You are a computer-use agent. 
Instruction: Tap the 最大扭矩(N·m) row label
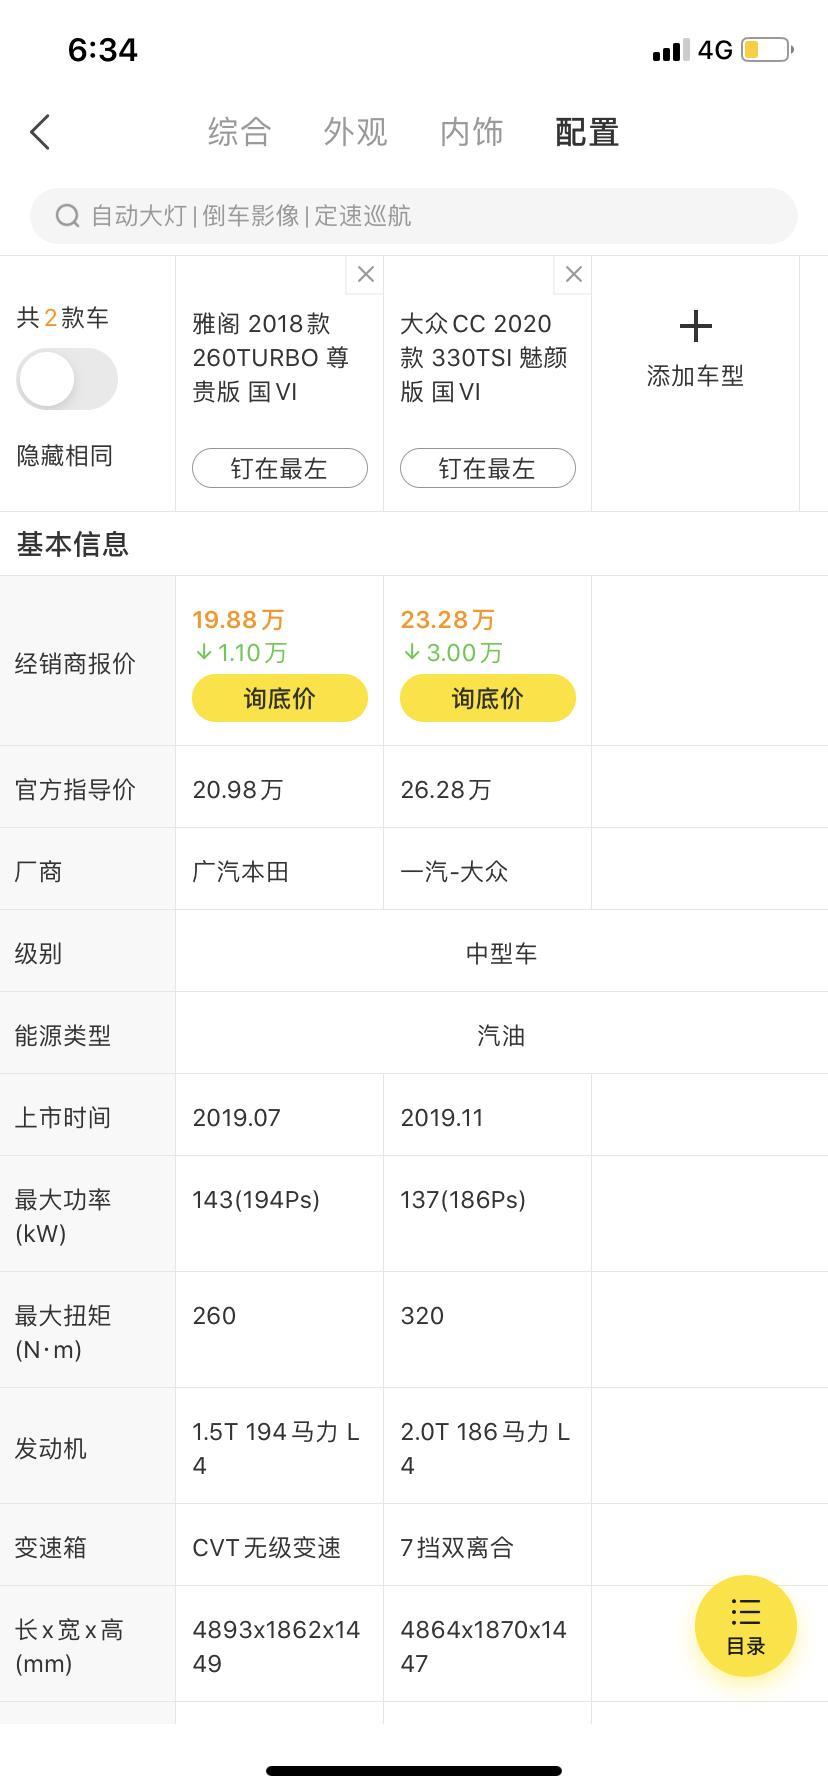[x=62, y=1332]
